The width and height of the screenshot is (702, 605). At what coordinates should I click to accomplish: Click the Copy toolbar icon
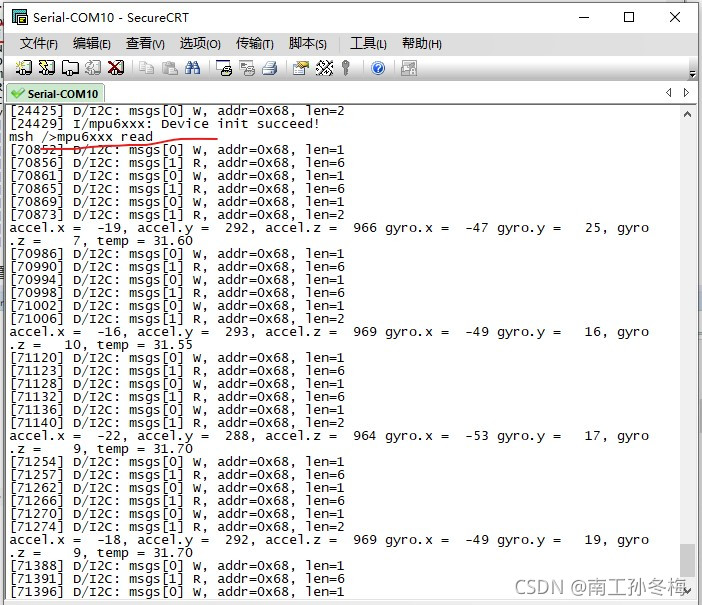pyautogui.click(x=146, y=68)
